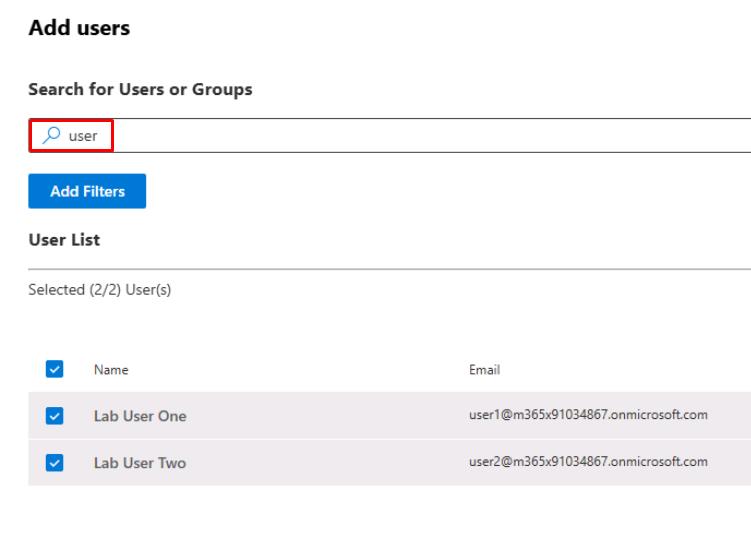This screenshot has height=535, width=751.
Task: Uncheck the Lab User One checkbox
Action: [x=55, y=416]
